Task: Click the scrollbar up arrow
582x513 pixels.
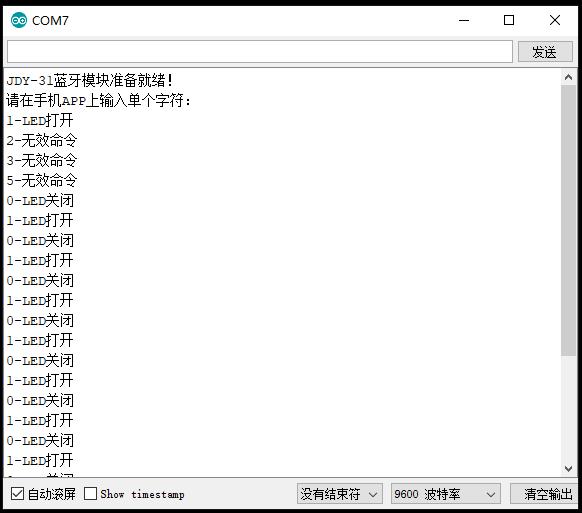Action: (568, 77)
